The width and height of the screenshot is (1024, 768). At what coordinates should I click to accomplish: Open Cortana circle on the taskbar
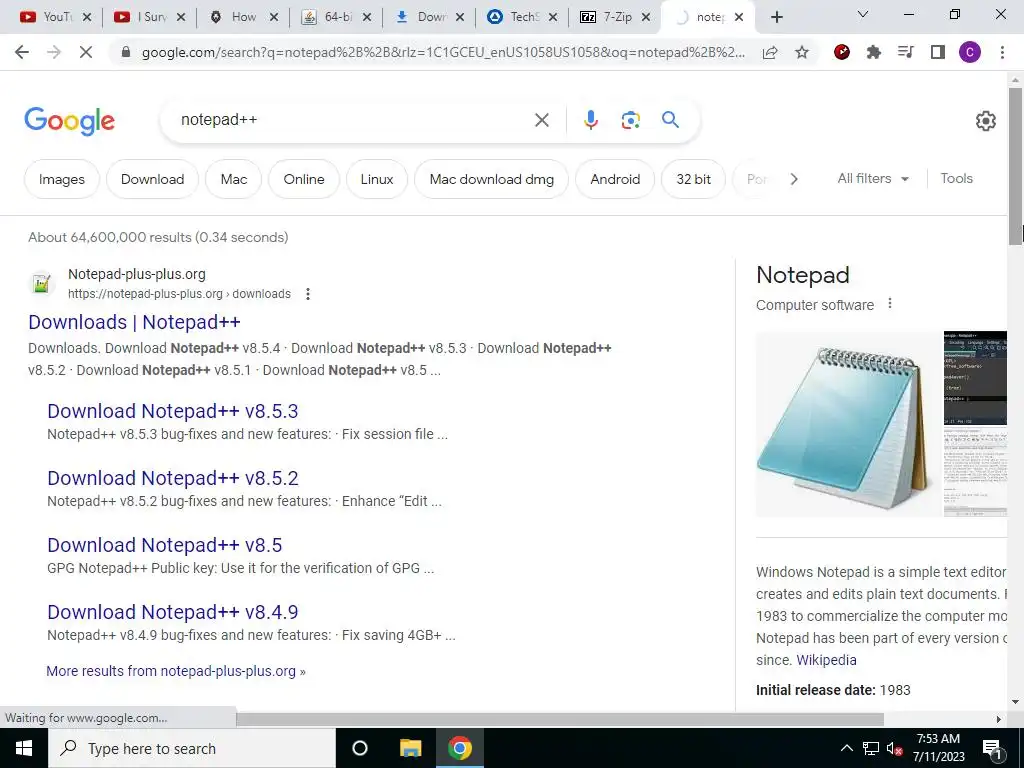(360, 748)
